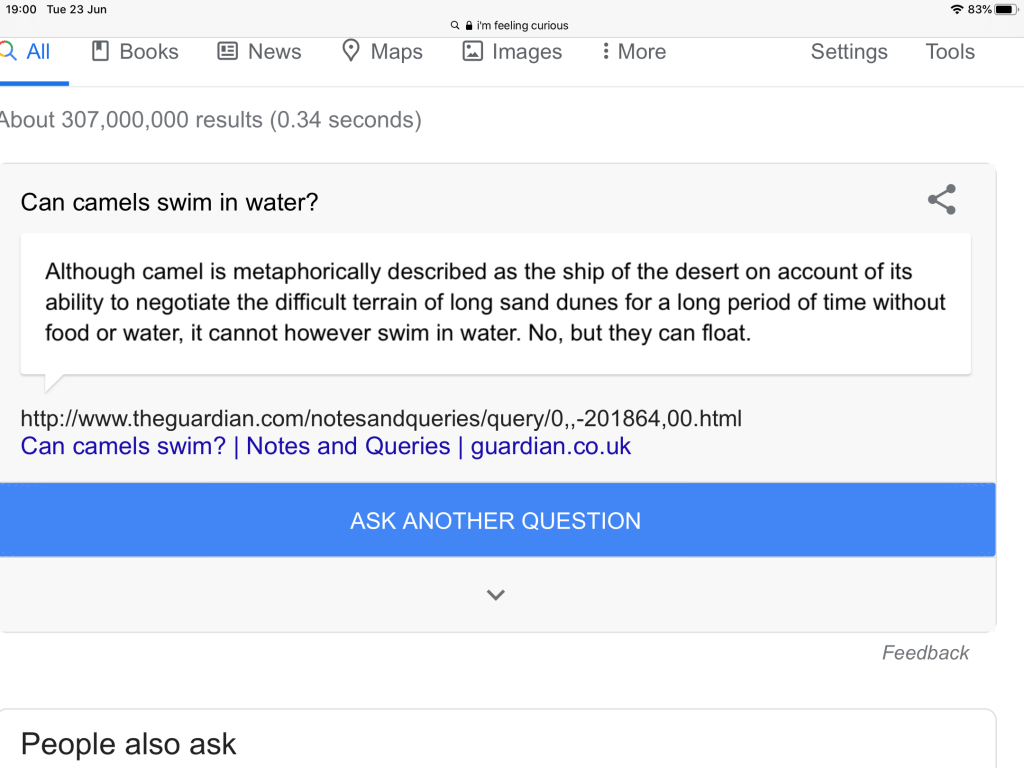Click the Maps location pin icon

point(351,51)
